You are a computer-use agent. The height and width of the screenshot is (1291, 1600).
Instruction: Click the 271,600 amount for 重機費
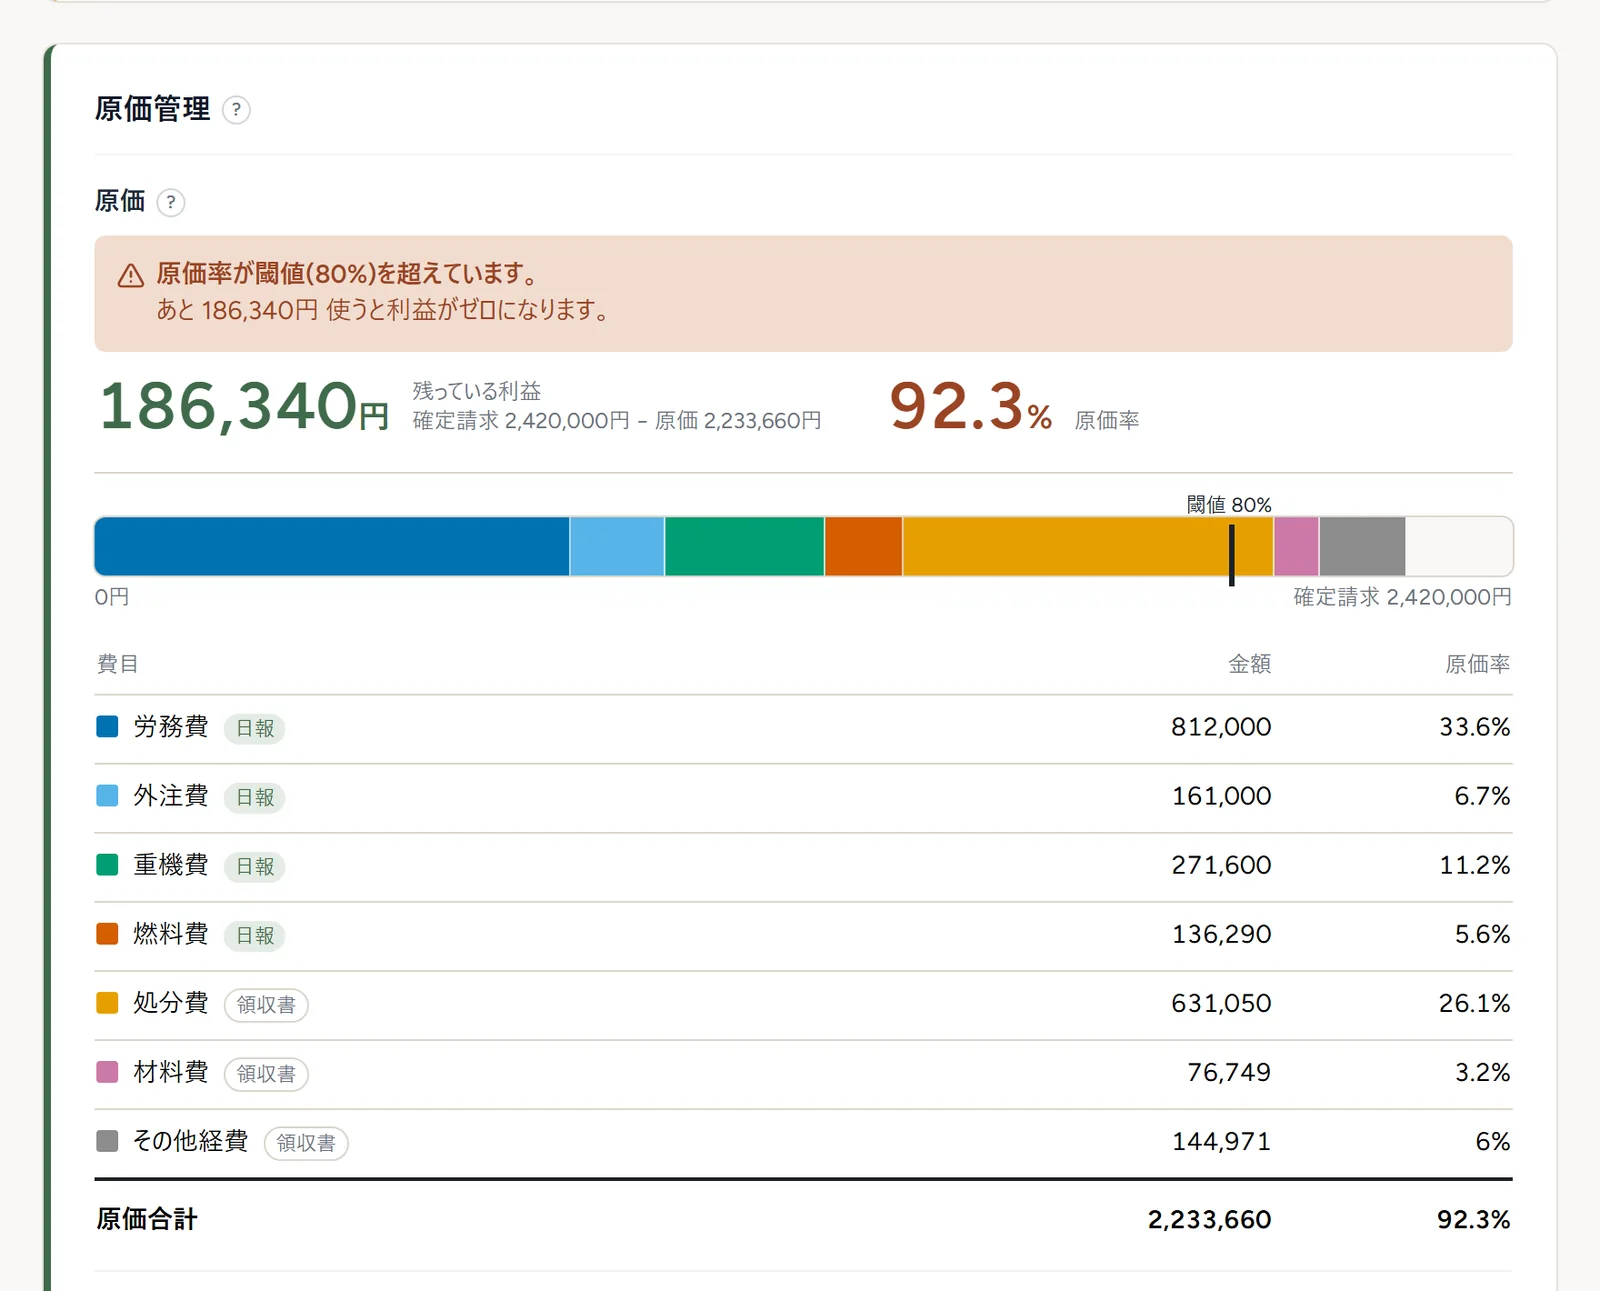tap(1221, 865)
